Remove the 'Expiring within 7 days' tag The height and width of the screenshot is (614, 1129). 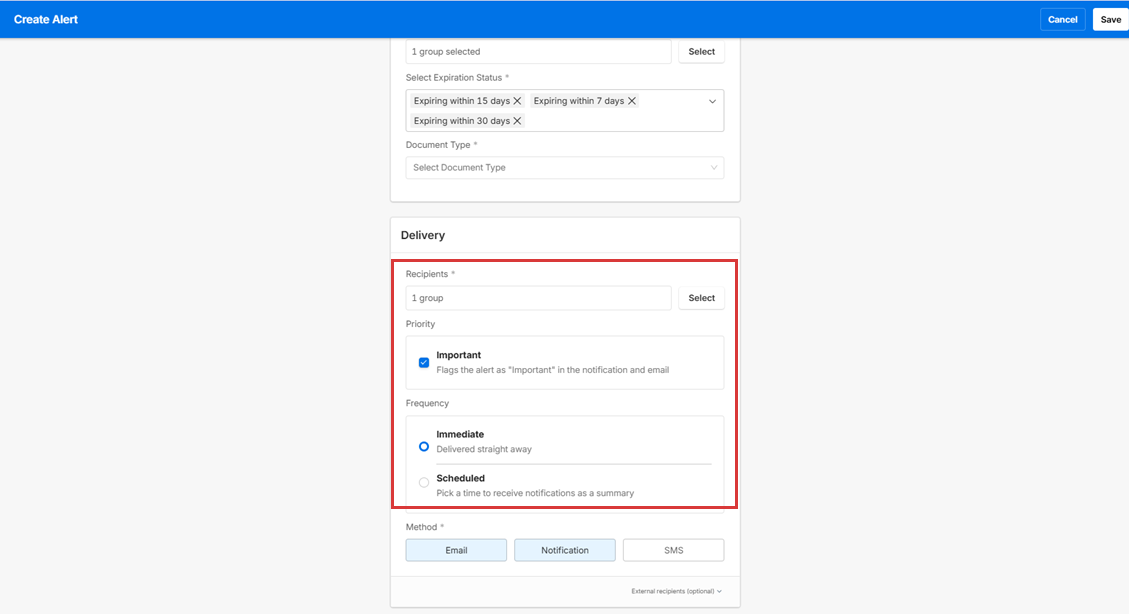631,101
